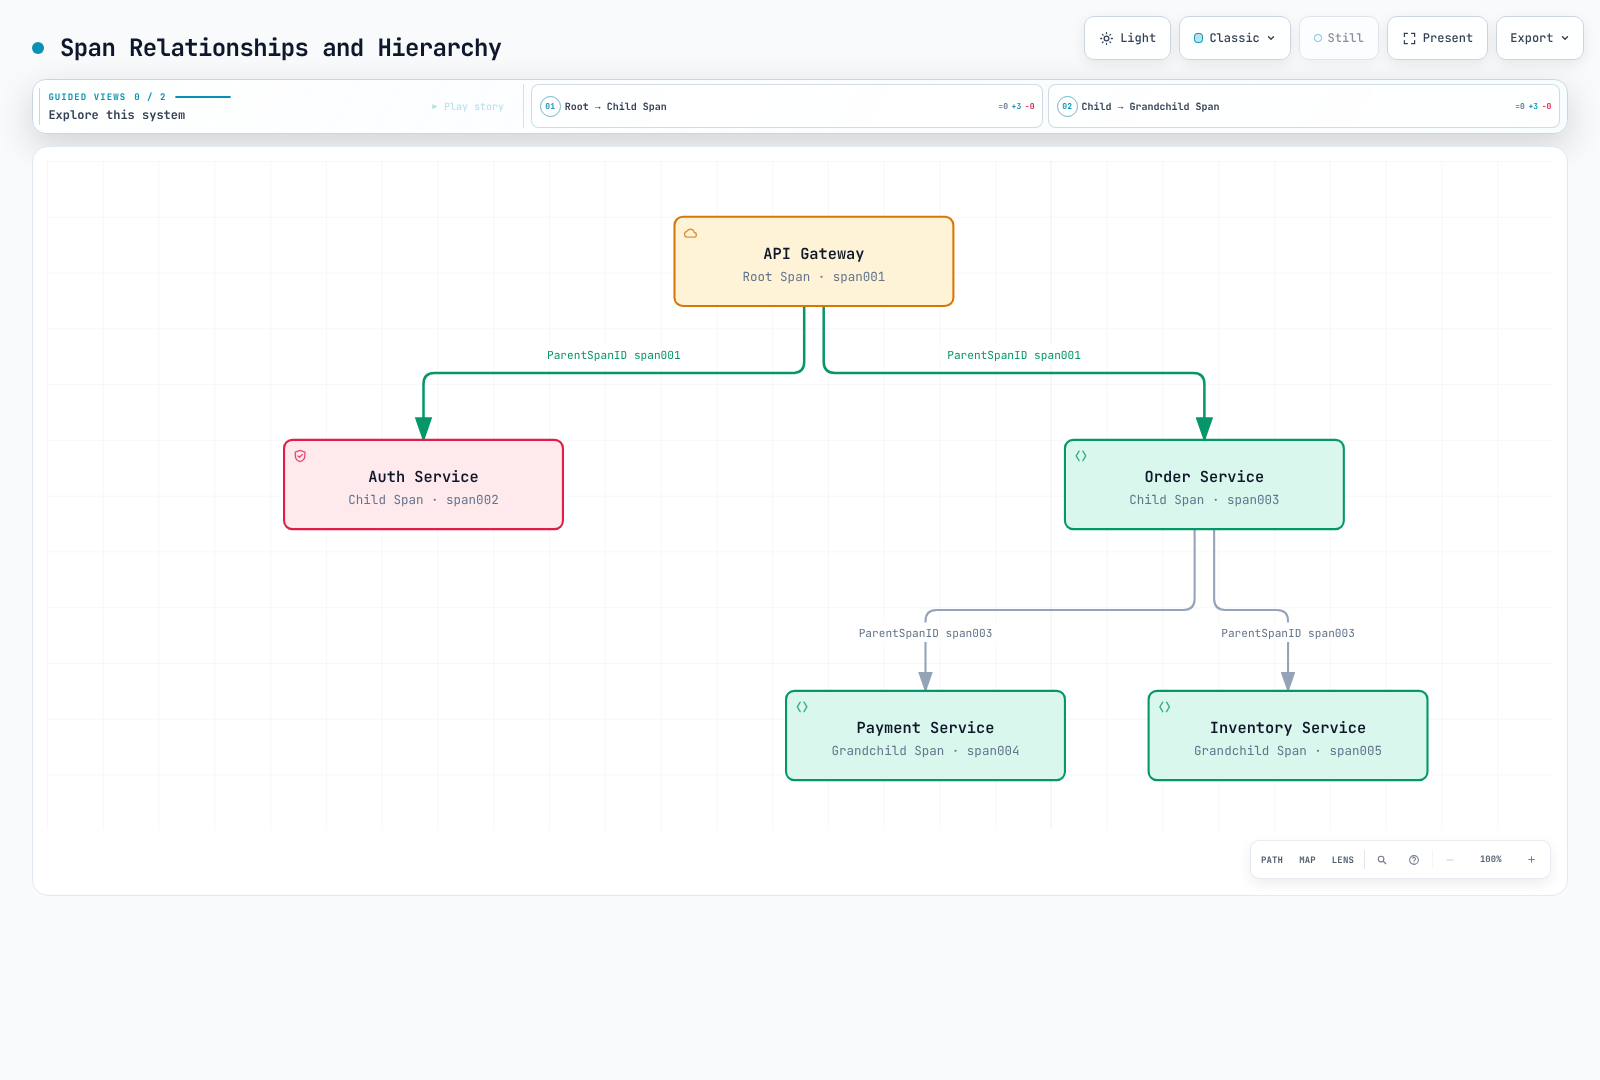Click the Grandchild Span · span004 subtitle
The height and width of the screenshot is (1080, 1600).
926,751
